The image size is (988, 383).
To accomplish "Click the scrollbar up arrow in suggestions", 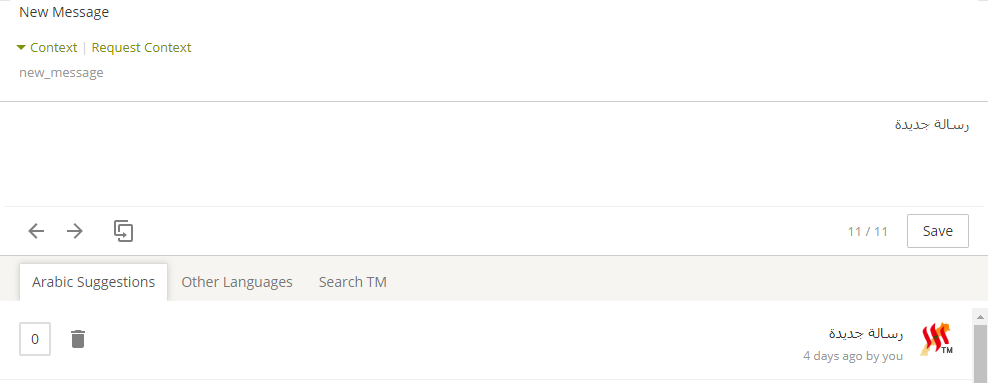I will pyautogui.click(x=980, y=317).
